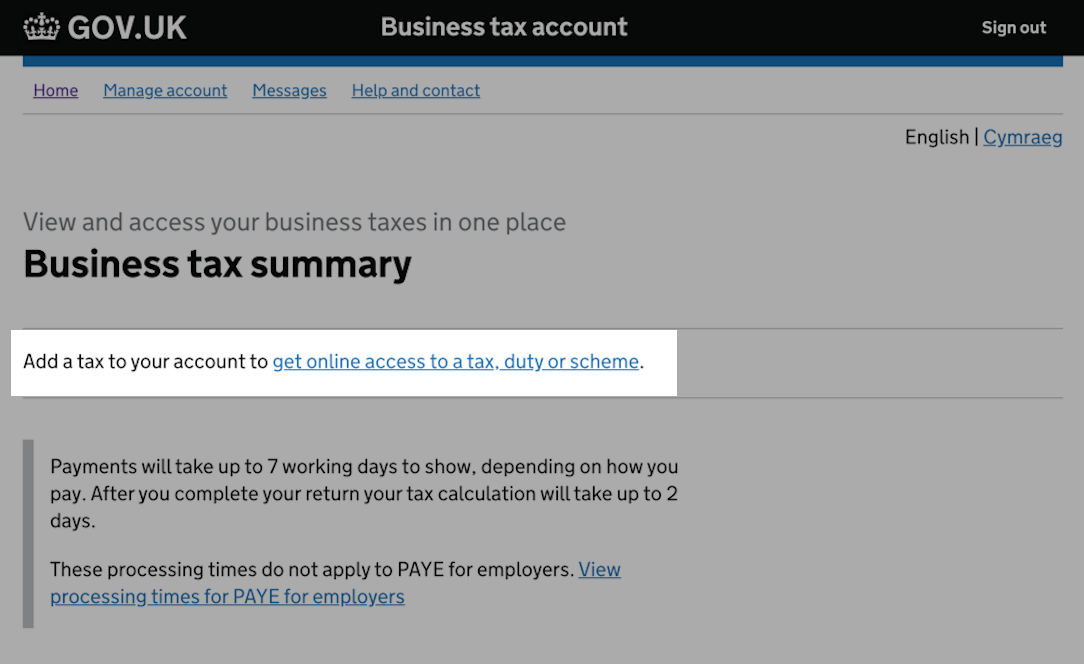Click the payments 7 working days paragraph
The height and width of the screenshot is (664, 1084).
364,493
